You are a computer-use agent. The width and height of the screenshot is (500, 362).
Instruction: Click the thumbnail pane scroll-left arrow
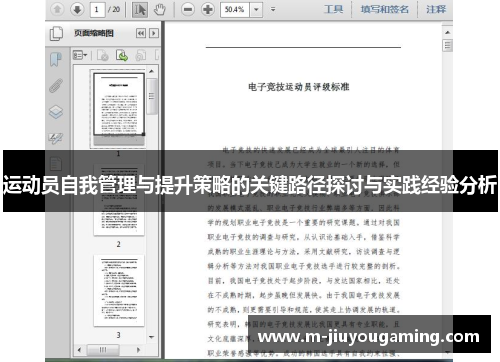tap(79, 350)
